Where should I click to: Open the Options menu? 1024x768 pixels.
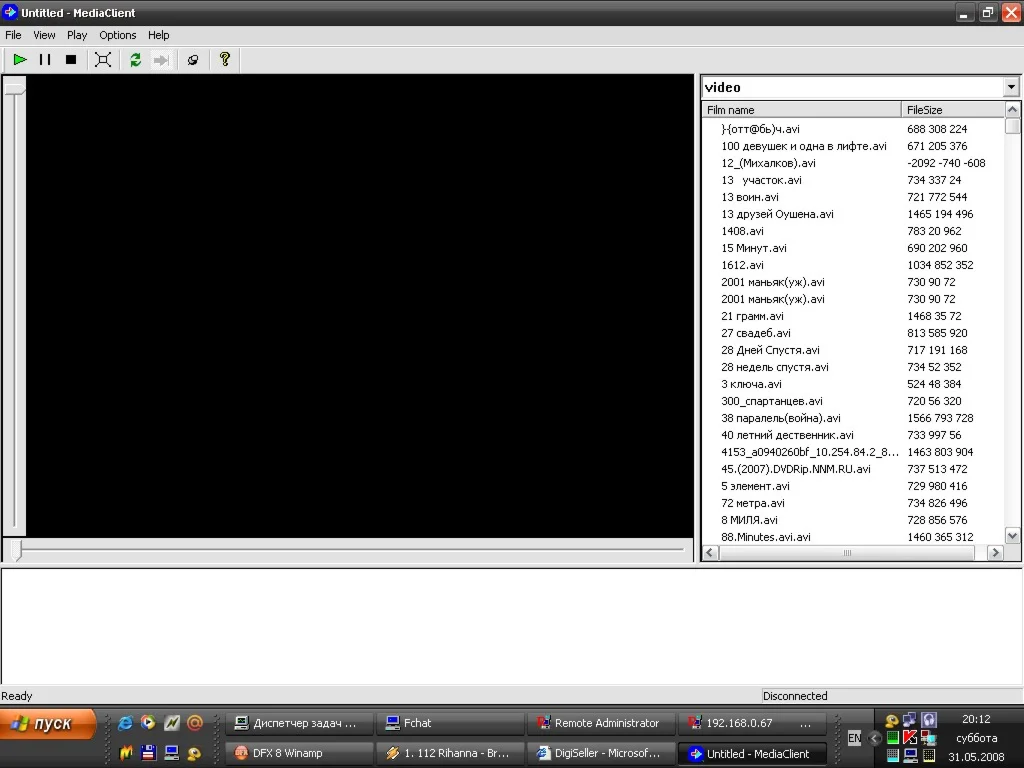coord(117,35)
